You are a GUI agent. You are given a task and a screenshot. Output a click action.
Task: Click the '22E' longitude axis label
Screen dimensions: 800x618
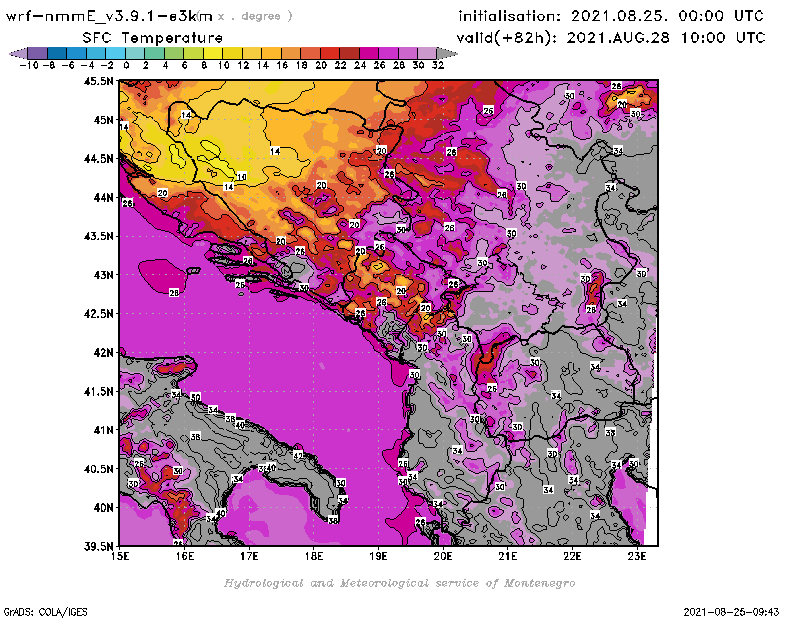click(x=572, y=556)
